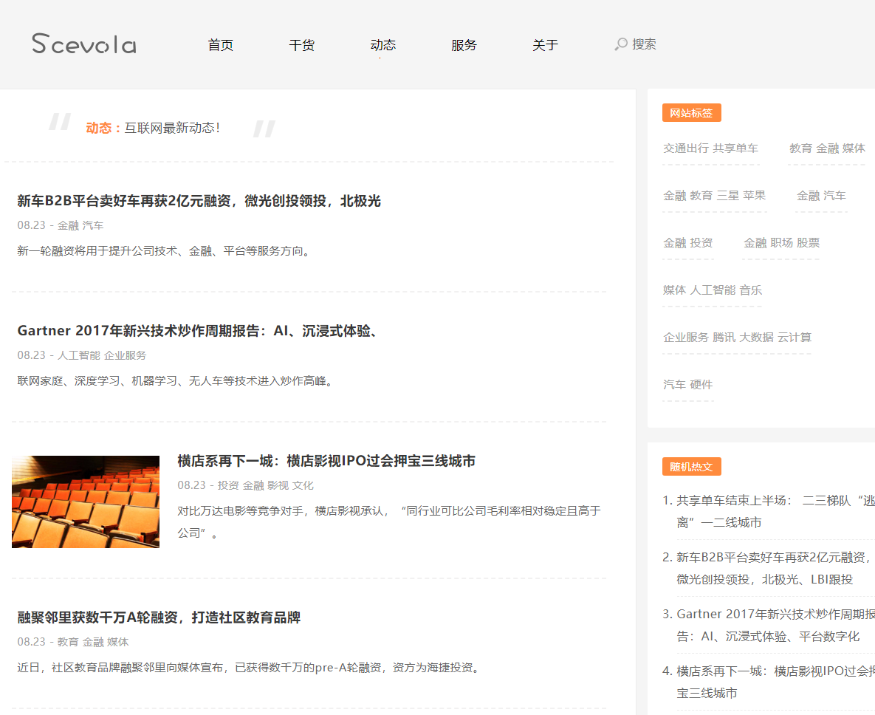Select sidebar tag 金融 教育 三星 苹果

[x=714, y=196]
